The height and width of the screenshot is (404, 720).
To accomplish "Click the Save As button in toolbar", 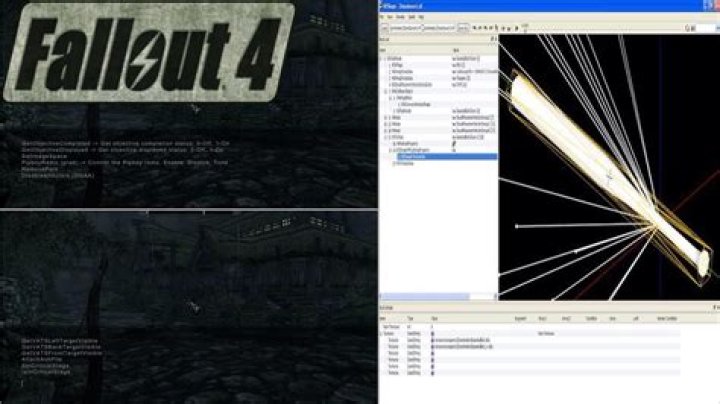I will click(x=463, y=28).
